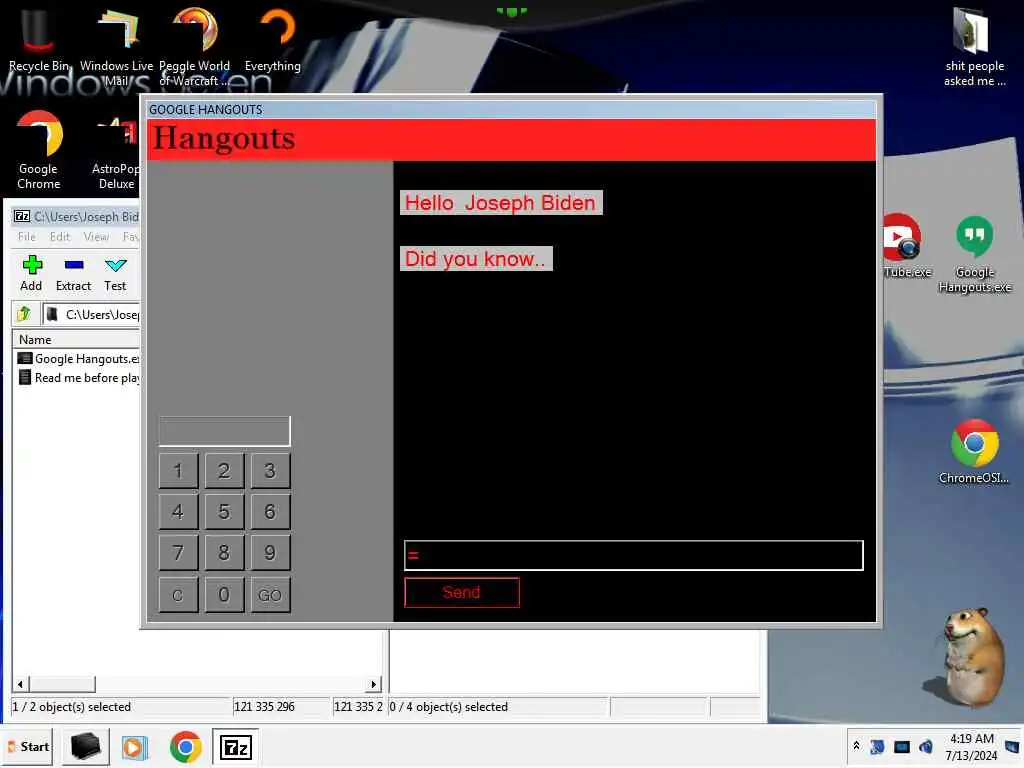This screenshot has height=768, width=1024.
Task: Click 7-Zip horizontal scrollbar left arrow
Action: 20,684
